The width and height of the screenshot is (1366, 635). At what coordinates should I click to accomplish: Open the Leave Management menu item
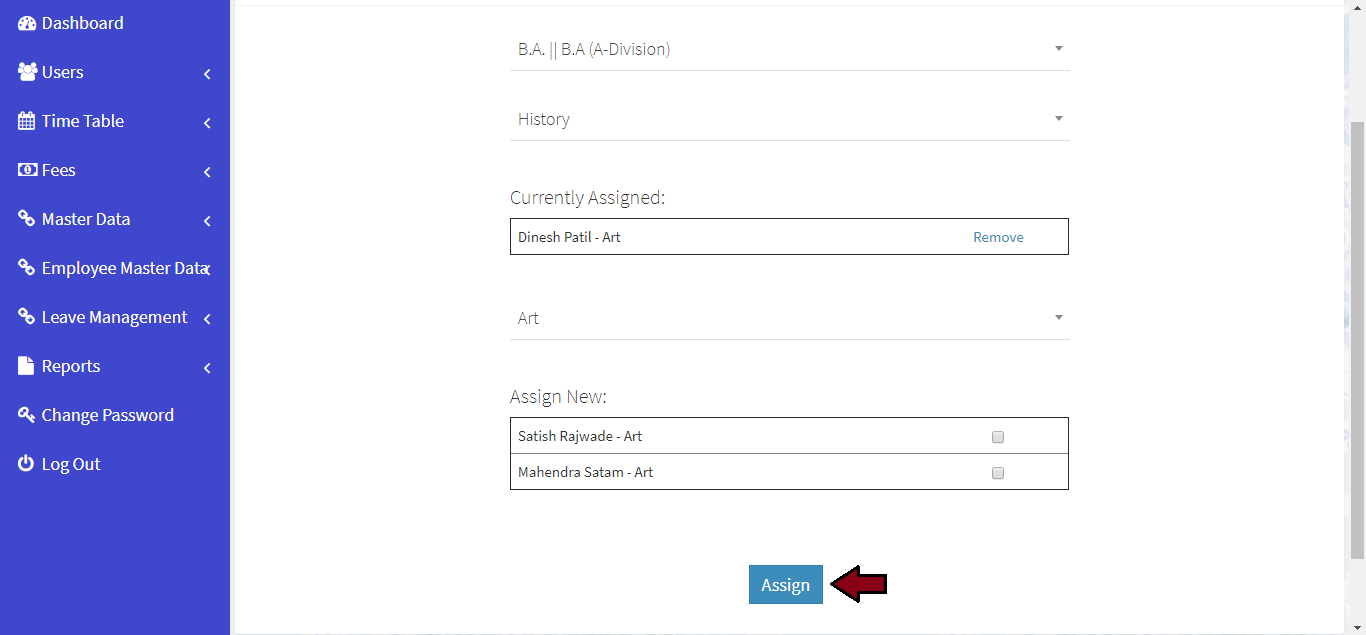pos(114,317)
